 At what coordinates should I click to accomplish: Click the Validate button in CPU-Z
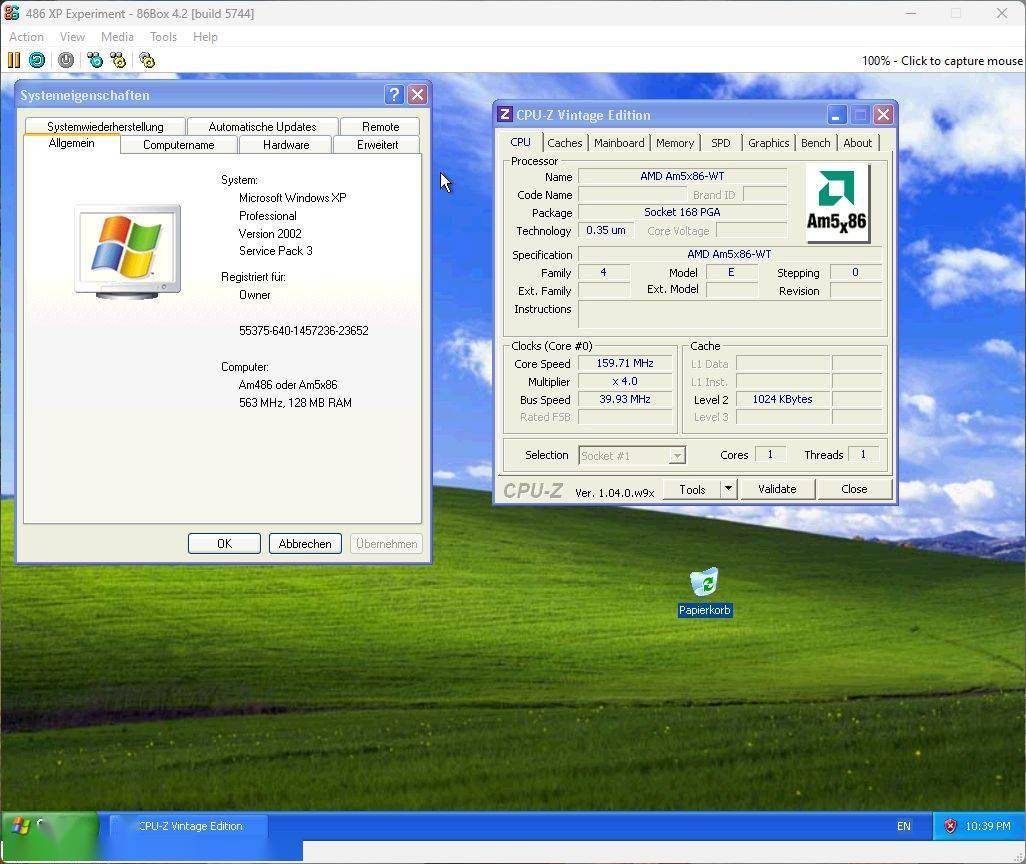pyautogui.click(x=777, y=489)
